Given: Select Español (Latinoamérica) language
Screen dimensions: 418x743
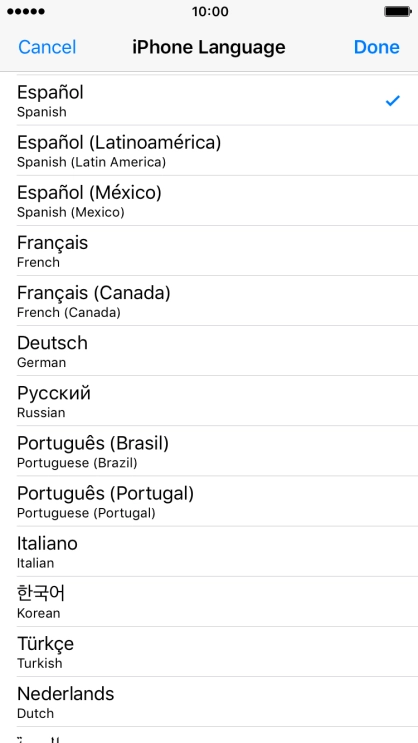Looking at the screenshot, I should (x=209, y=151).
